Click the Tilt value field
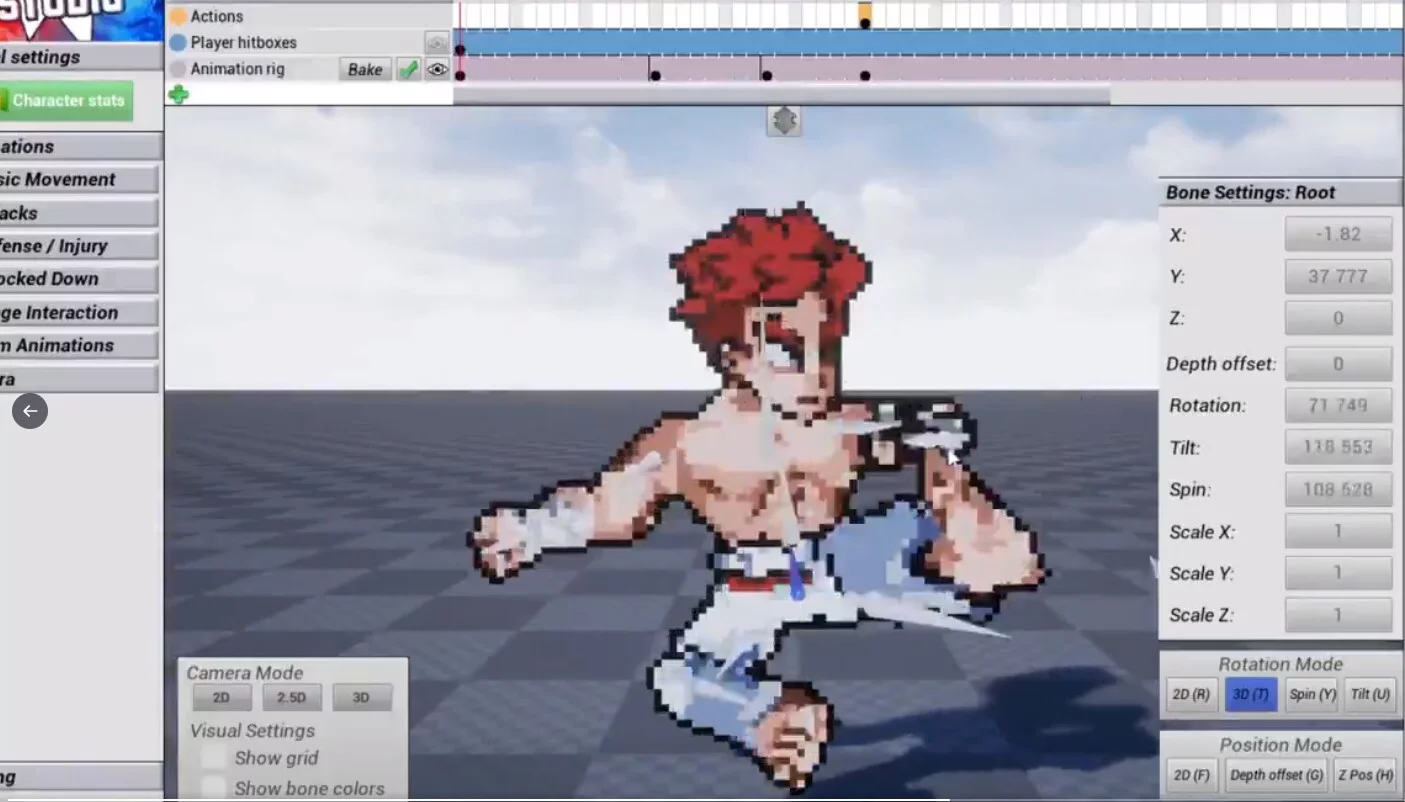Image resolution: width=1405 pixels, height=802 pixels. [1338, 447]
